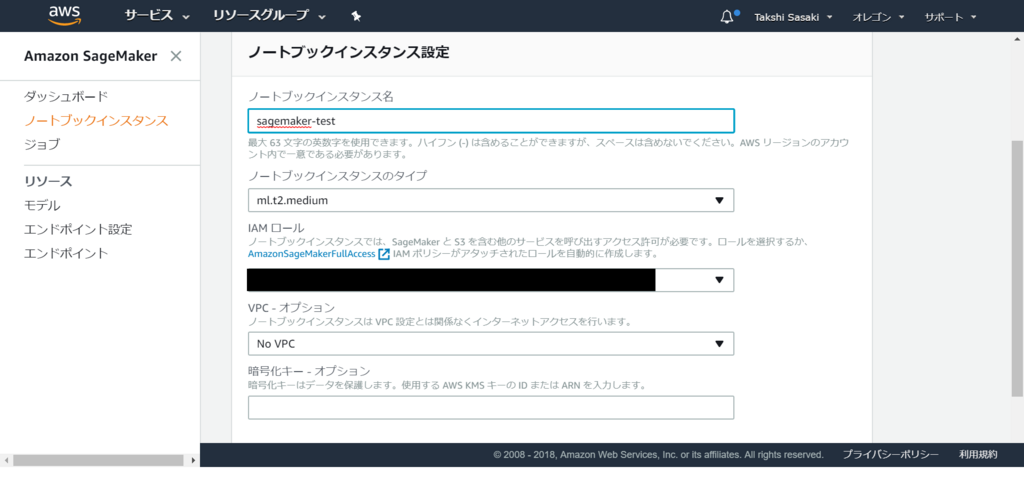Select ノートブックインスタンス in sidebar
1024x491 pixels.
pos(96,121)
